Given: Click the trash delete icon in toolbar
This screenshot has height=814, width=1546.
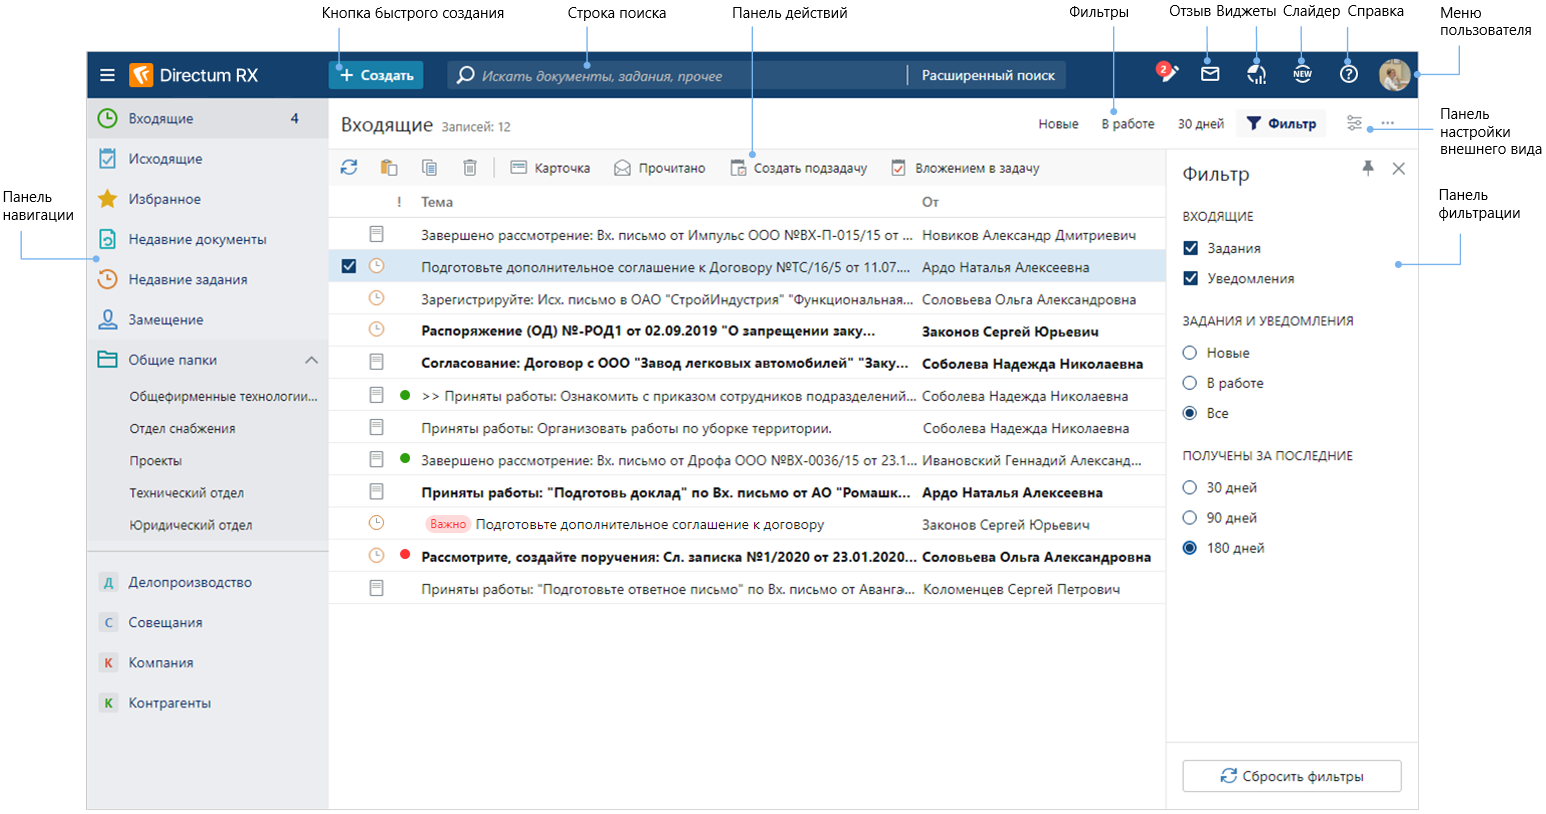Looking at the screenshot, I should (x=470, y=168).
